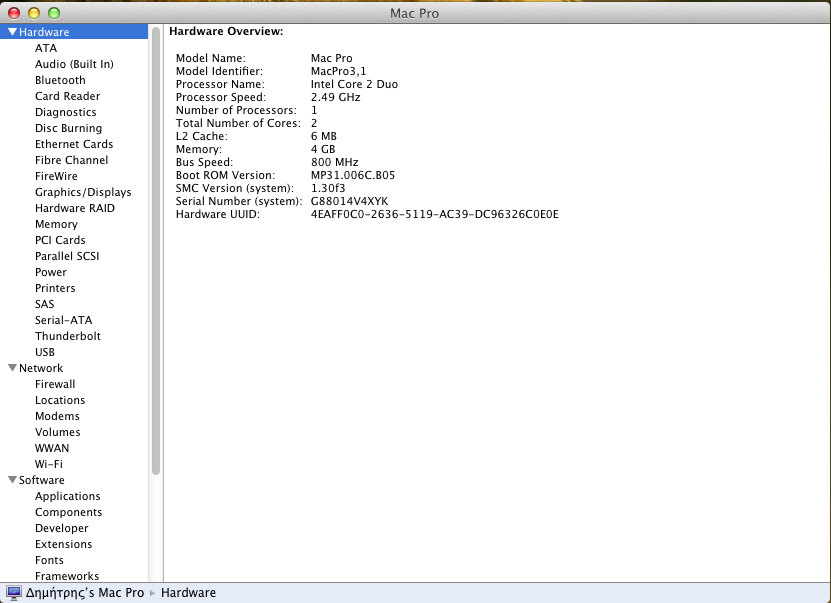
Task: Select USB in the sidebar
Action: (45, 352)
